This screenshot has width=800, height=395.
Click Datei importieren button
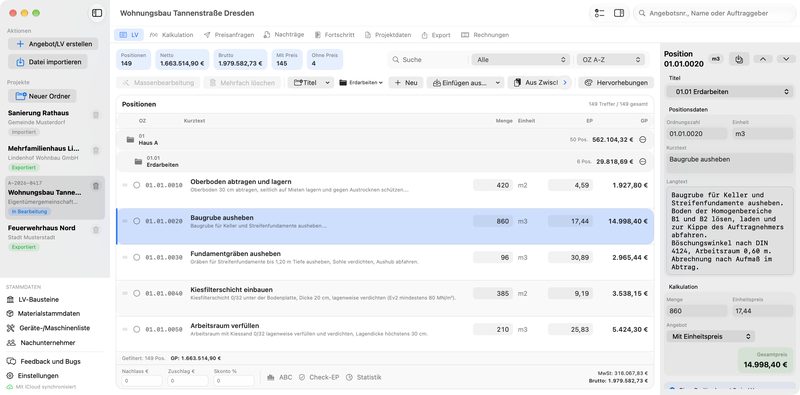click(x=47, y=62)
